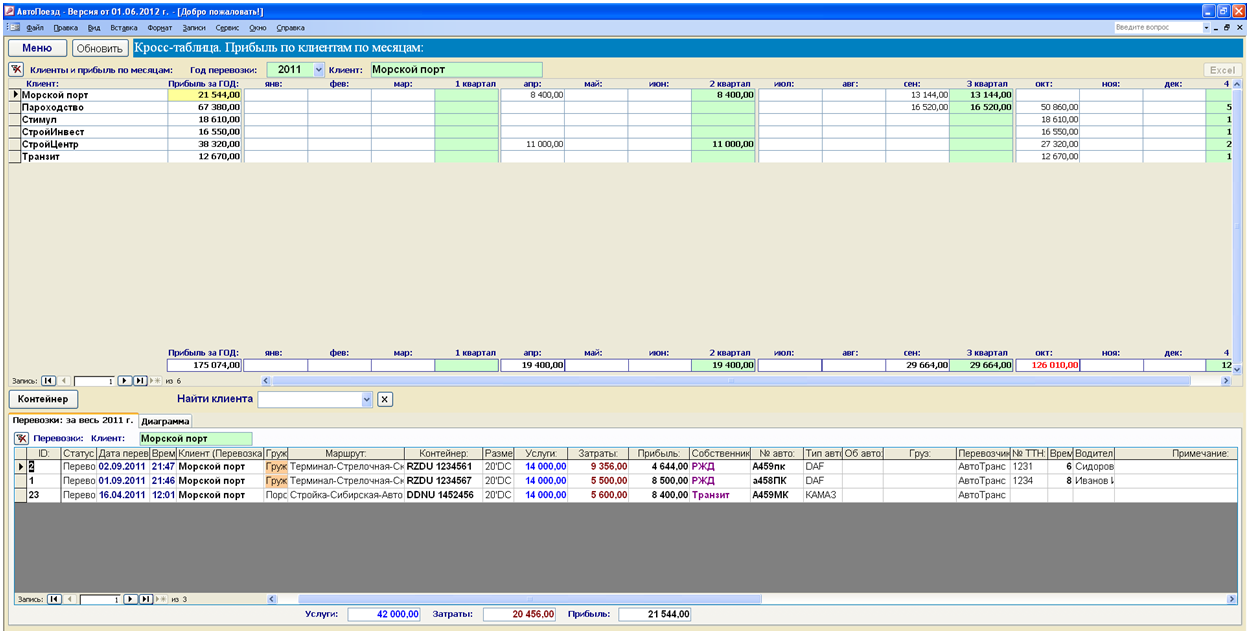Click the vehicle number cell А459МК
The width and height of the screenshot is (1250, 631).
point(777,495)
